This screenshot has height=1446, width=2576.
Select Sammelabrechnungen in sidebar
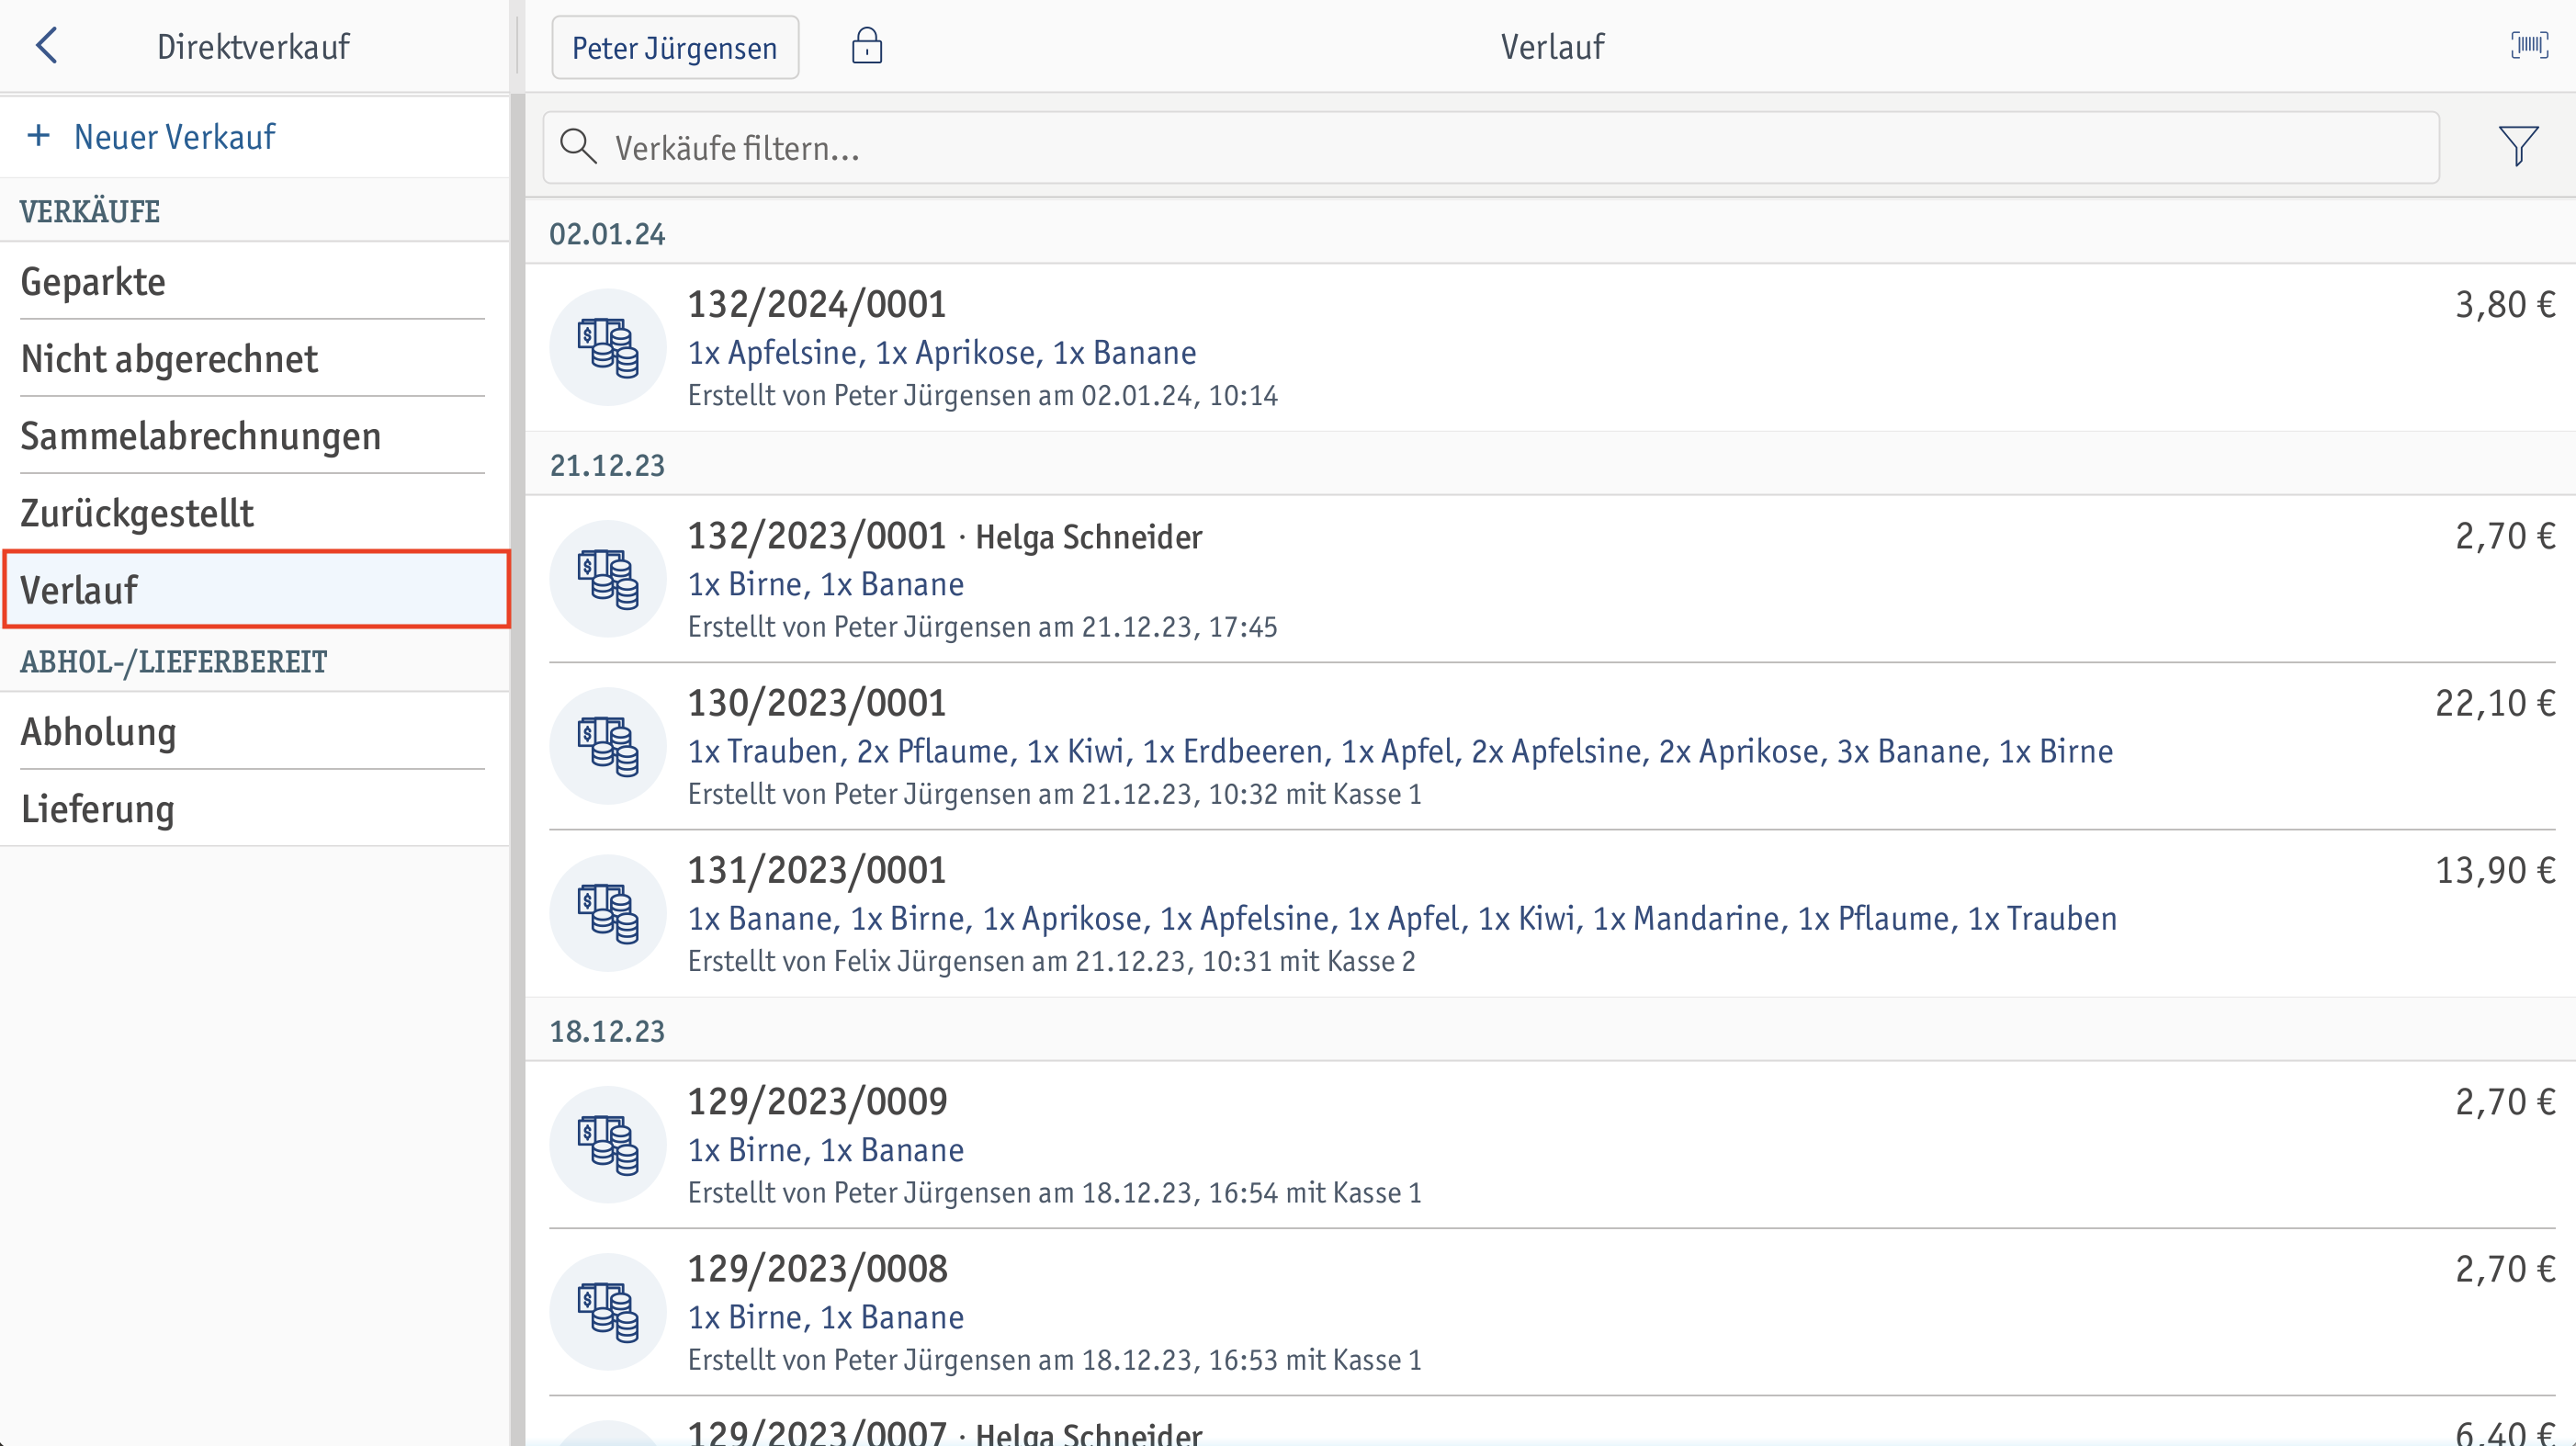pos(254,435)
